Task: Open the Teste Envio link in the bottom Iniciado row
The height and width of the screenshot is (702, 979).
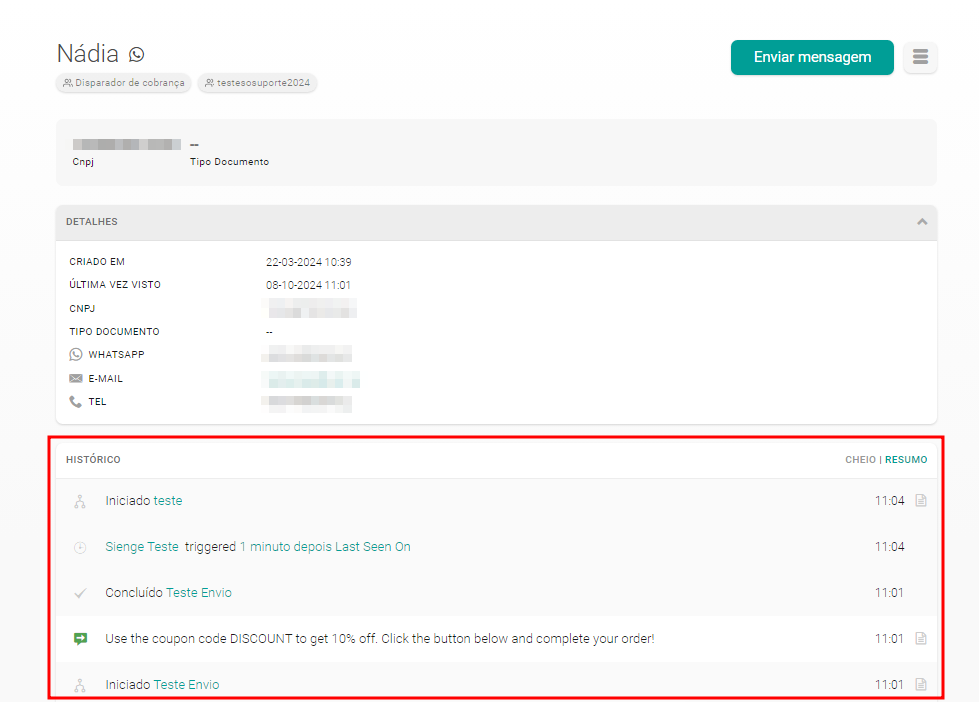Action: coord(186,685)
